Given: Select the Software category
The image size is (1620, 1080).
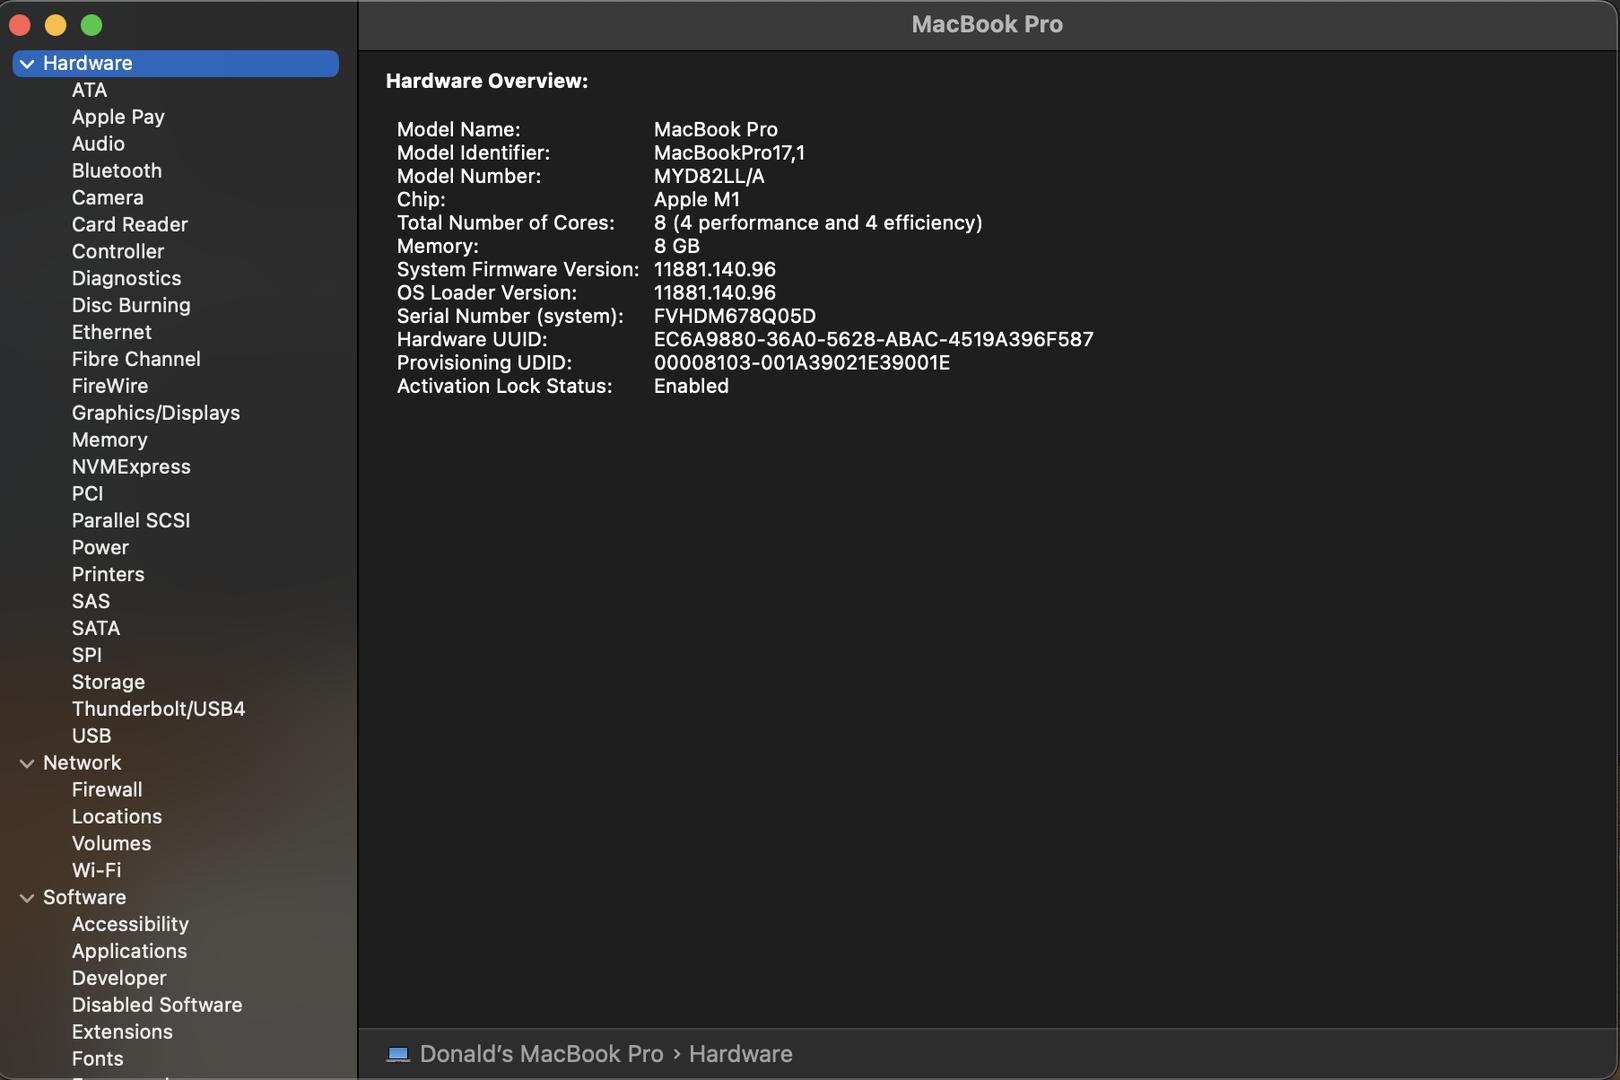Looking at the screenshot, I should (x=85, y=898).
